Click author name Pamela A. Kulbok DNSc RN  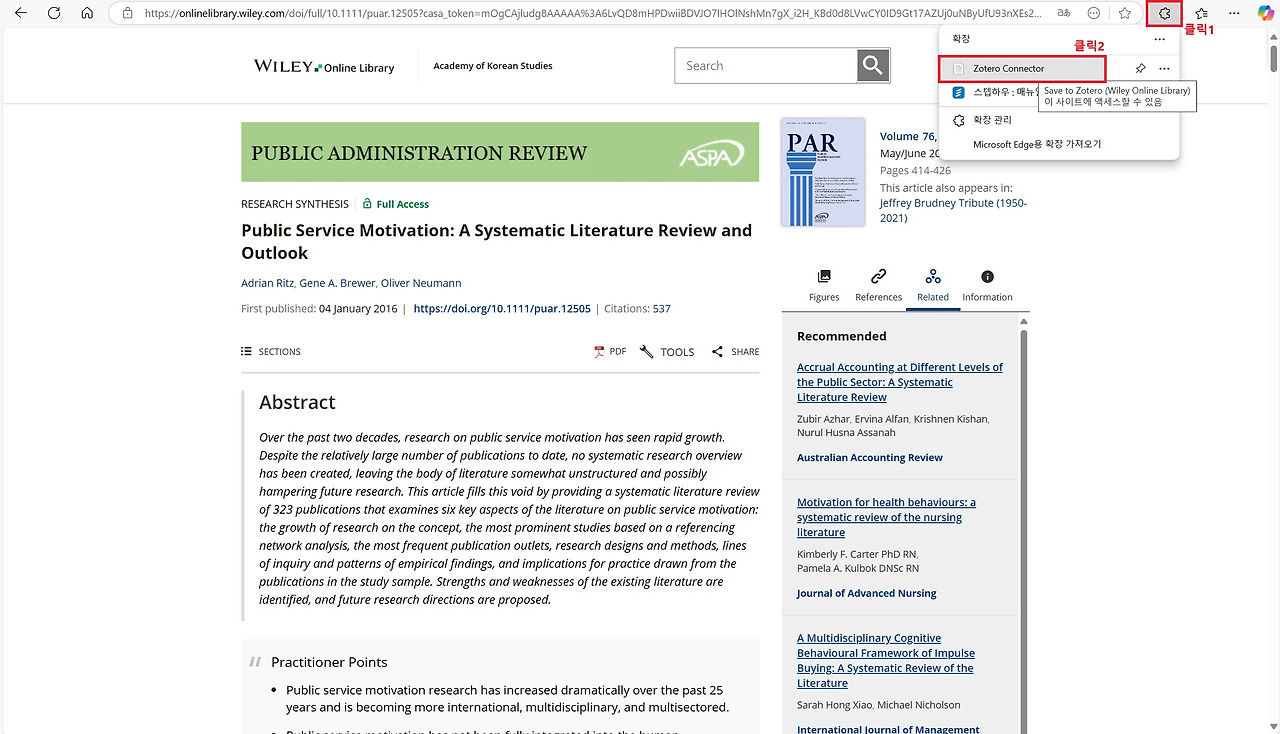(858, 568)
